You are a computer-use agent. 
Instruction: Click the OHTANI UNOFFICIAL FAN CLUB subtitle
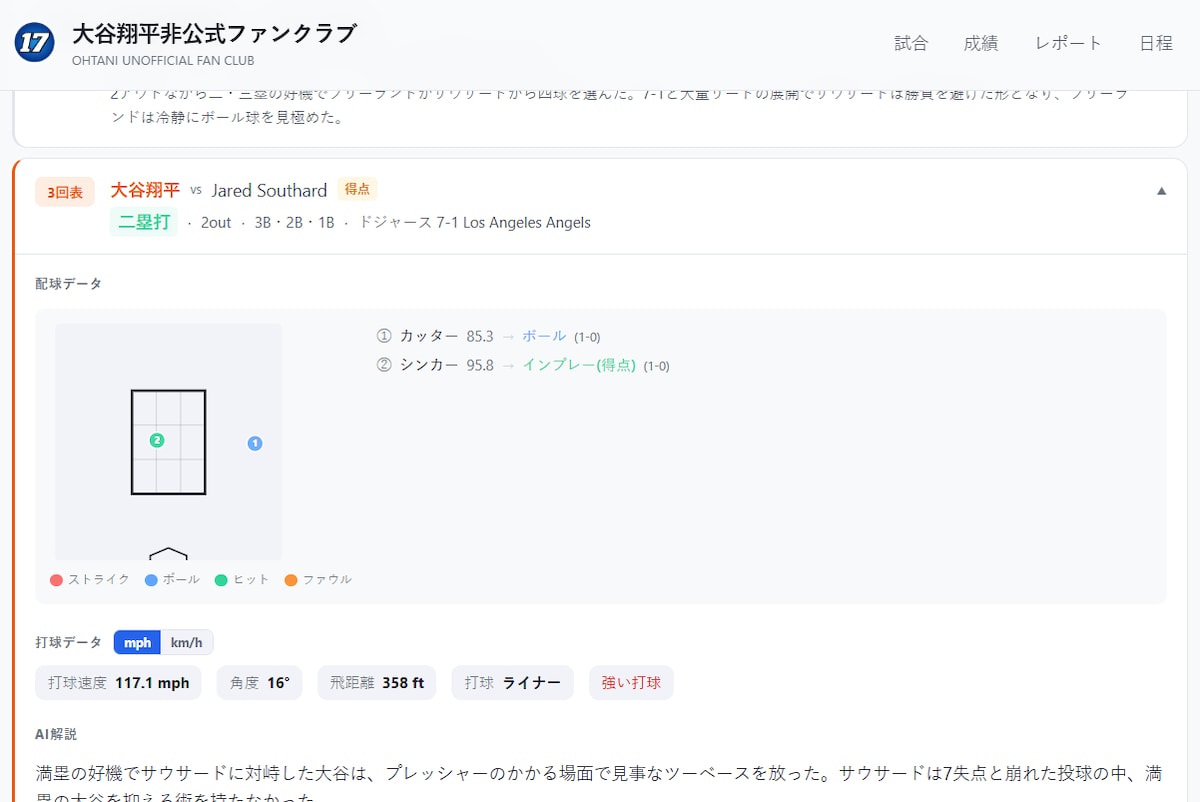pos(163,60)
